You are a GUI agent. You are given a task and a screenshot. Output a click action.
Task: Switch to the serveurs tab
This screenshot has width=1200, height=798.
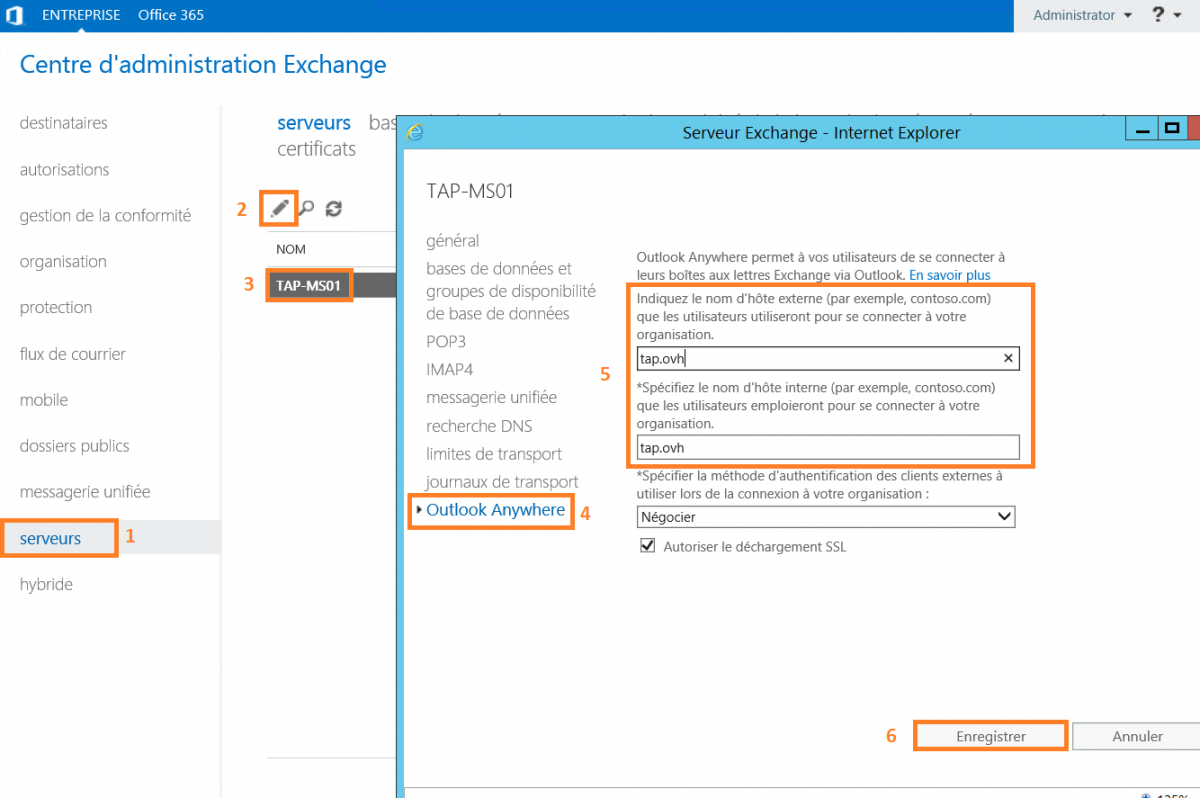314,123
